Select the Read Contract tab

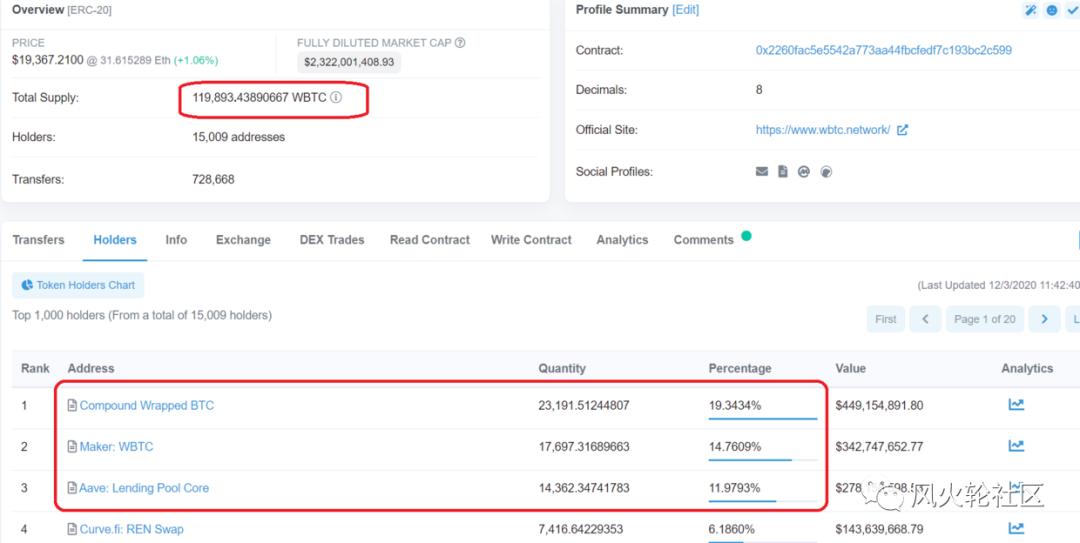430,240
